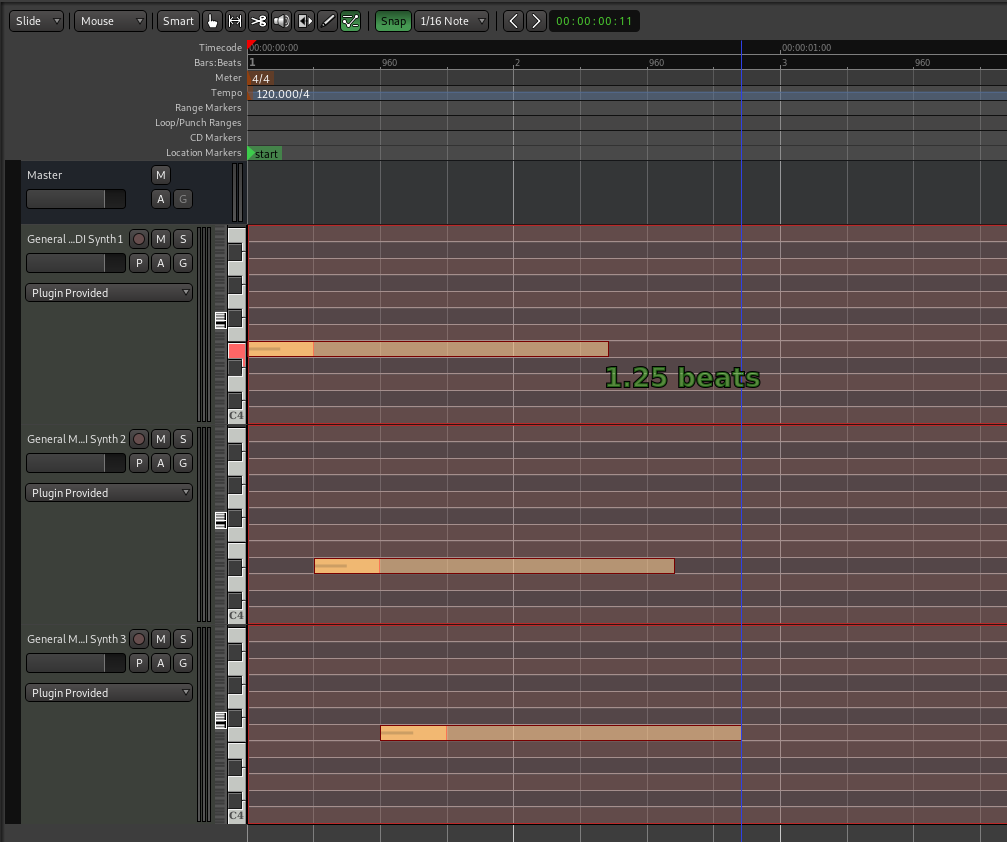Choose the Cut (scissors) tool
The height and width of the screenshot is (842, 1007).
pyautogui.click(x=258, y=21)
